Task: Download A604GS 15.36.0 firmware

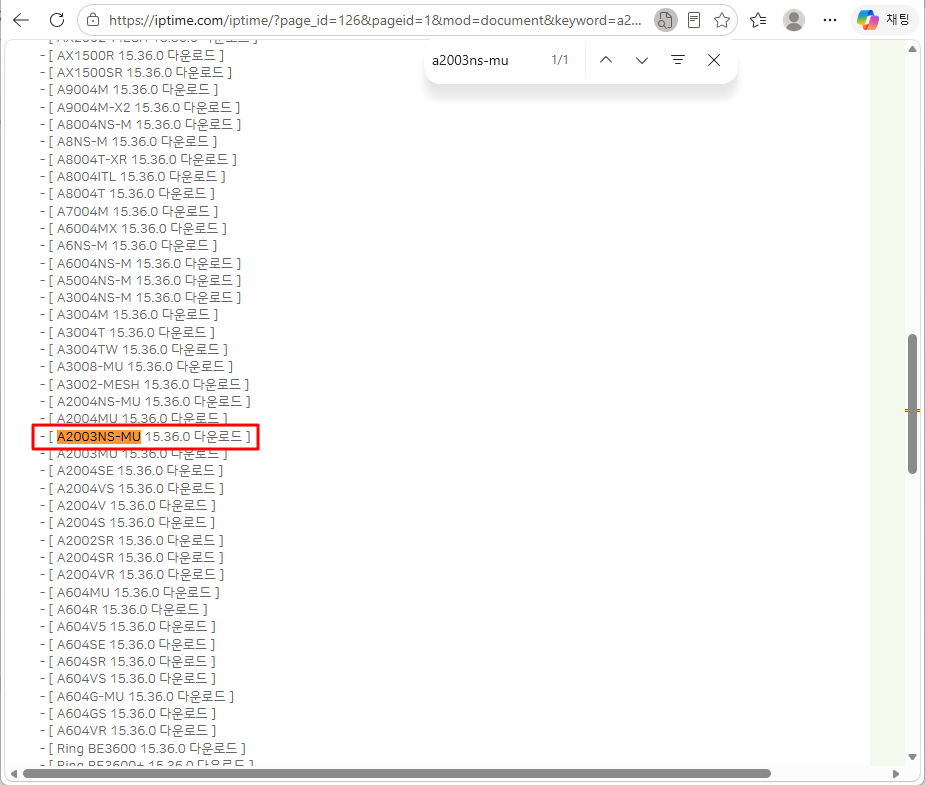Action: click(132, 714)
